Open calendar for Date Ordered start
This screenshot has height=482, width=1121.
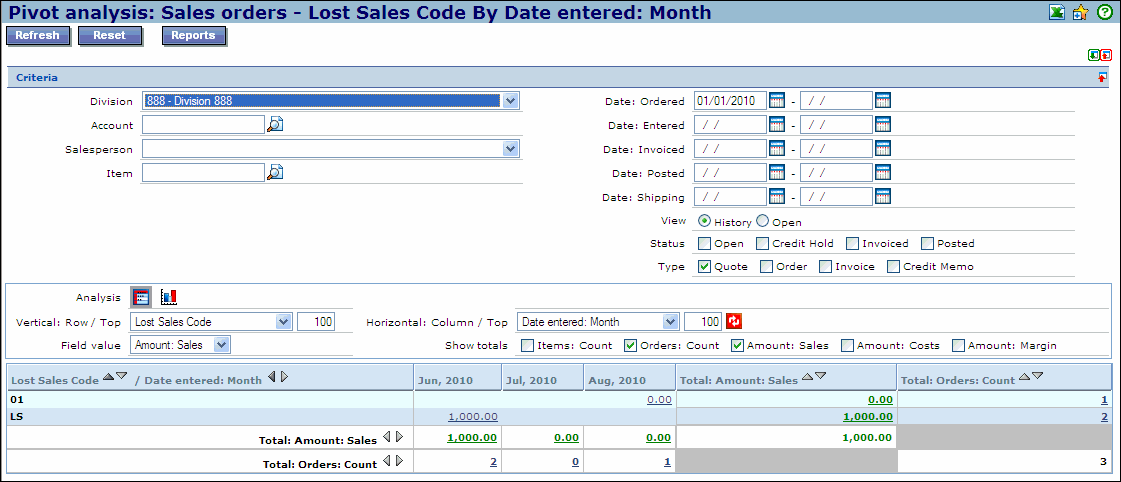pos(777,101)
